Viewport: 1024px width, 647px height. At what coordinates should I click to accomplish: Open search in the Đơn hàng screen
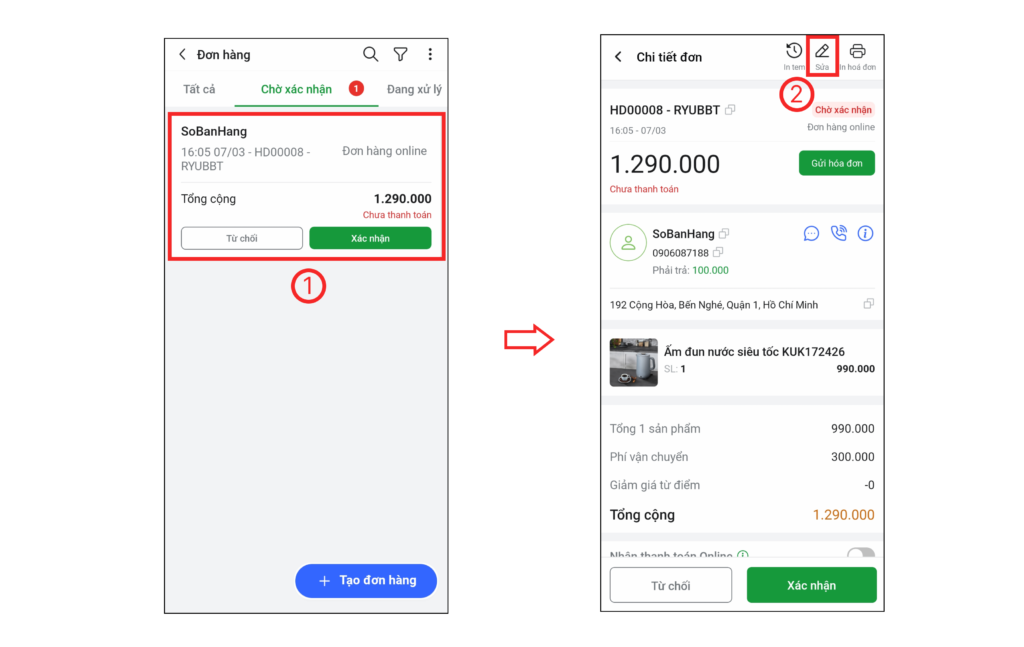tap(370, 54)
